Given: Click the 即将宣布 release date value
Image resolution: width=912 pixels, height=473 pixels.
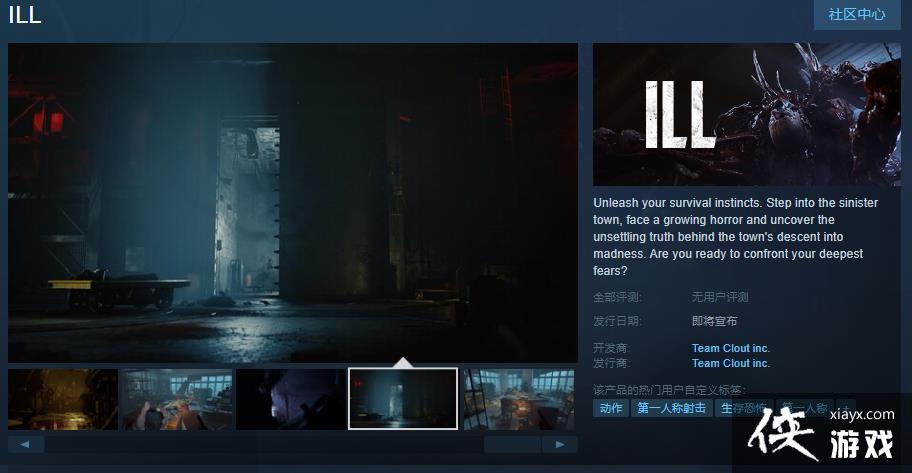Looking at the screenshot, I should [x=714, y=321].
